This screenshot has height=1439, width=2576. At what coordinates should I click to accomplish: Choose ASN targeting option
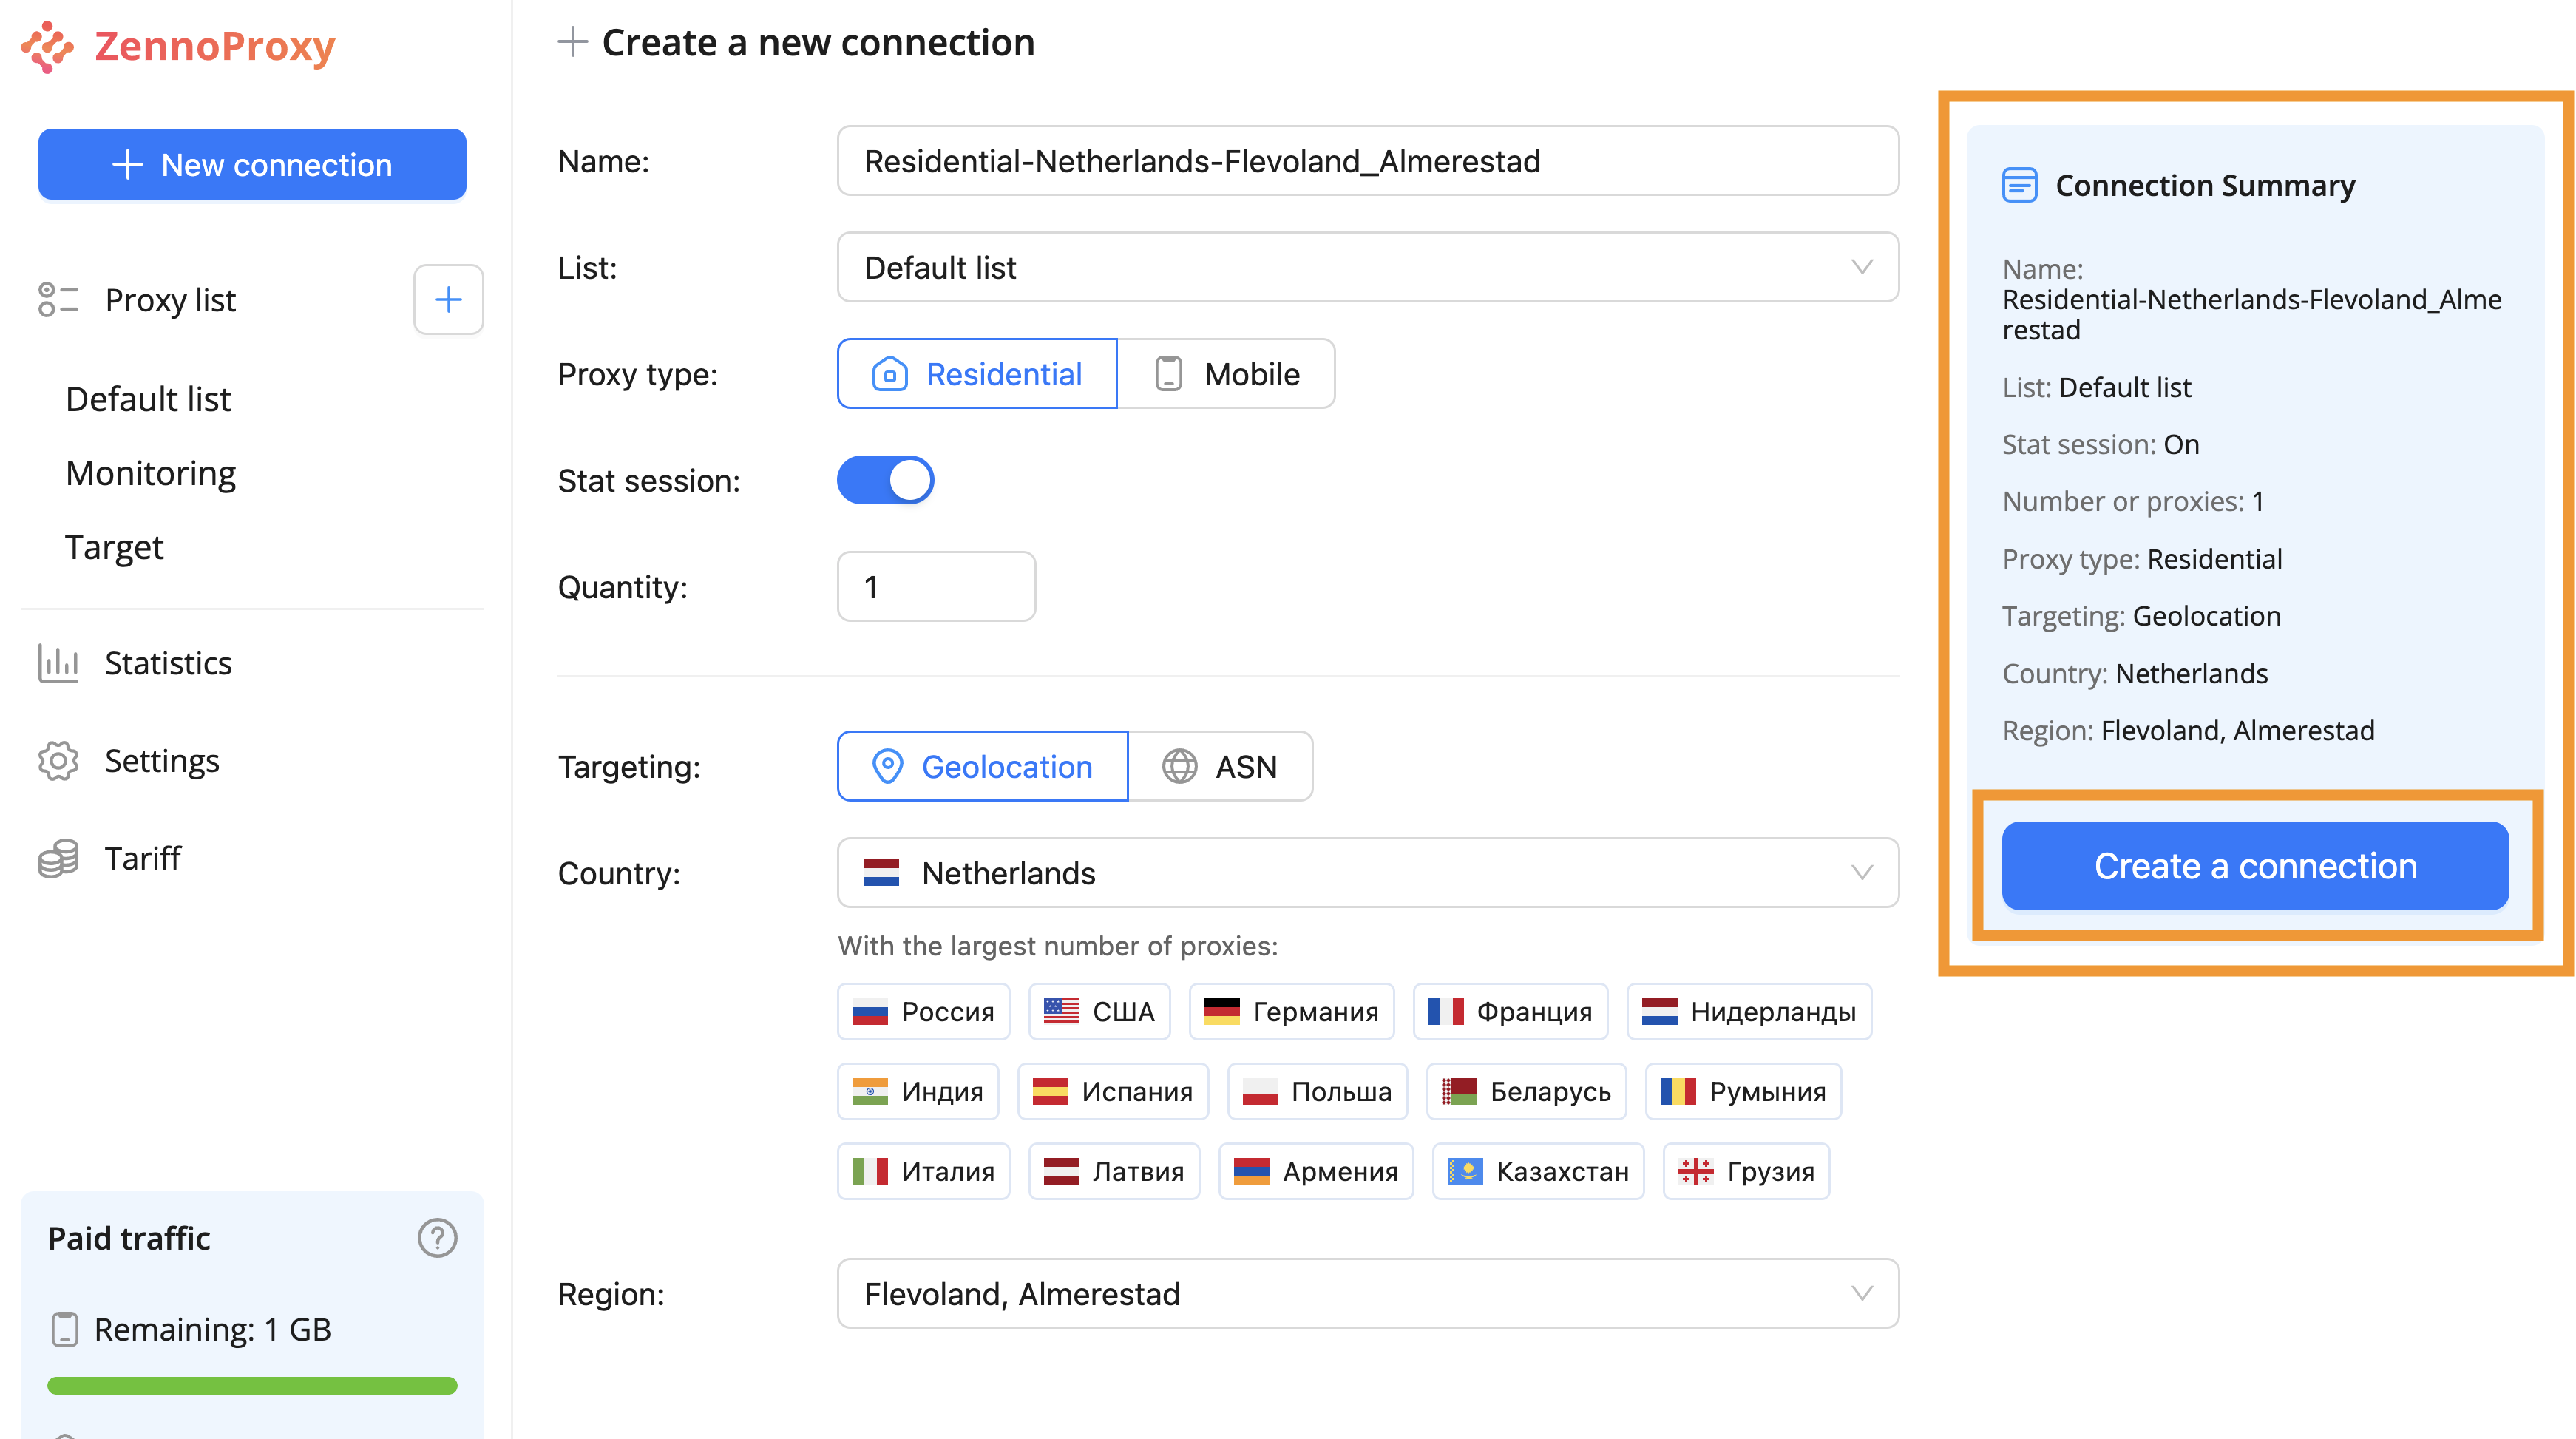click(1220, 767)
